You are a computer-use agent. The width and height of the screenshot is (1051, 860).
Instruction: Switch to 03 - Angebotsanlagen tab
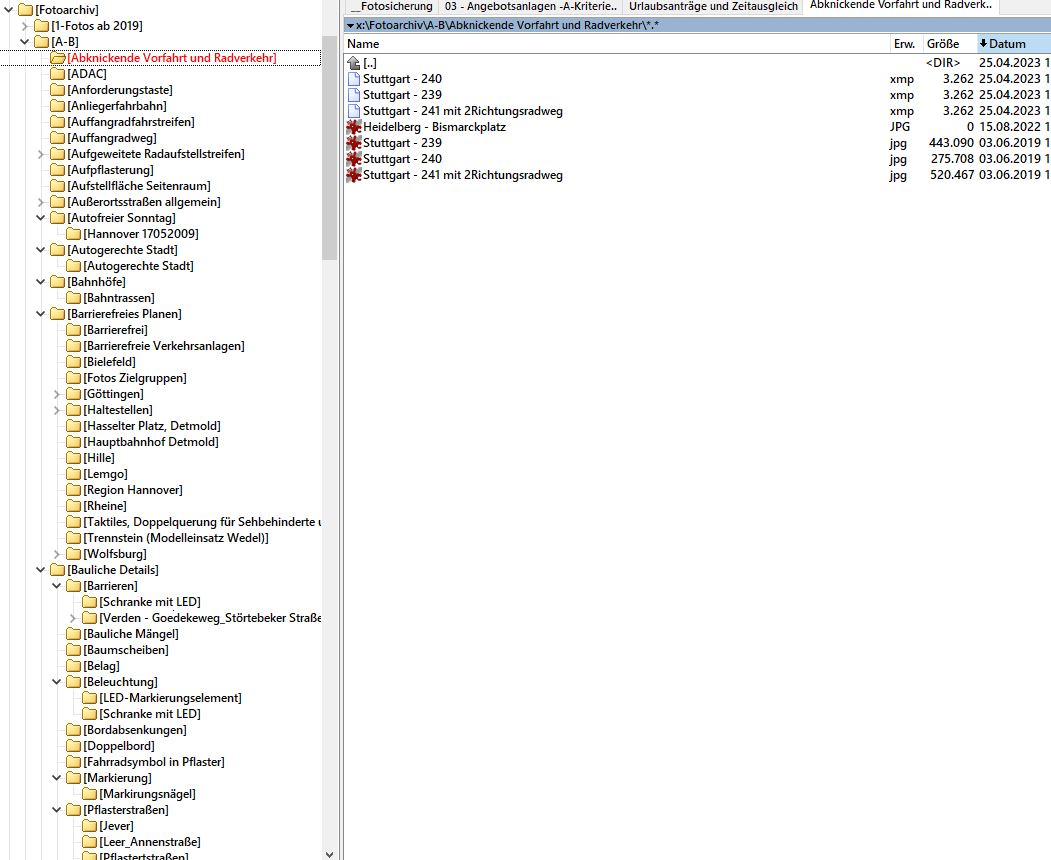[530, 6]
